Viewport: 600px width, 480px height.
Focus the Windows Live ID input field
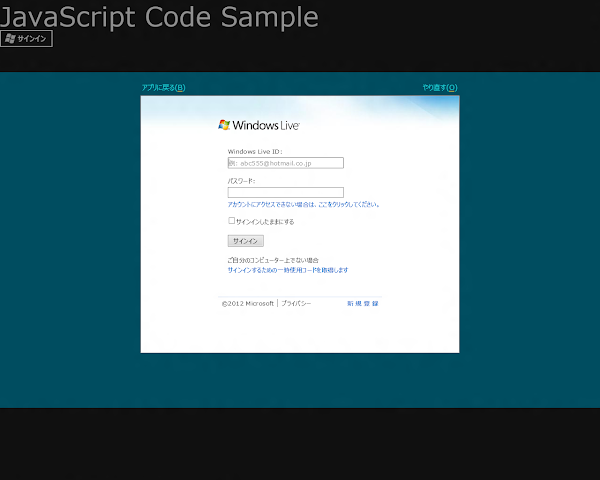(285, 163)
